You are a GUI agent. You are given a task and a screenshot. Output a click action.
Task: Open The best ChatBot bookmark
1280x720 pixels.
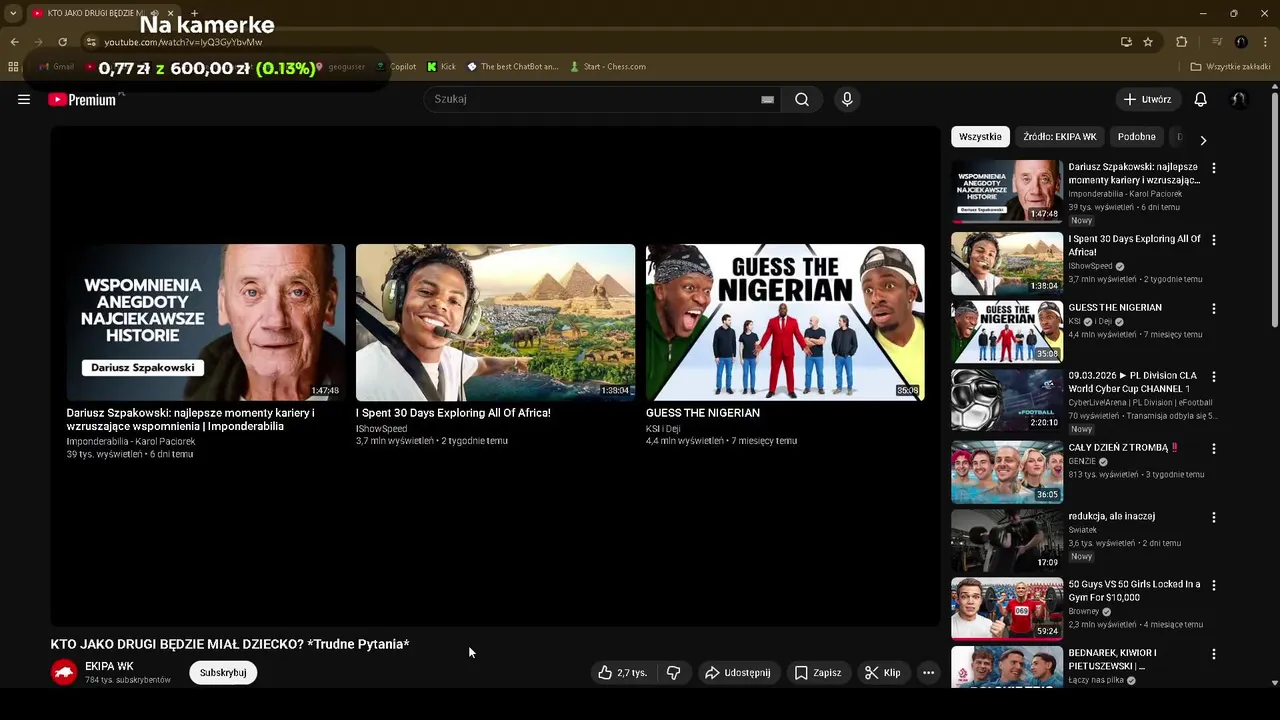tap(513, 67)
